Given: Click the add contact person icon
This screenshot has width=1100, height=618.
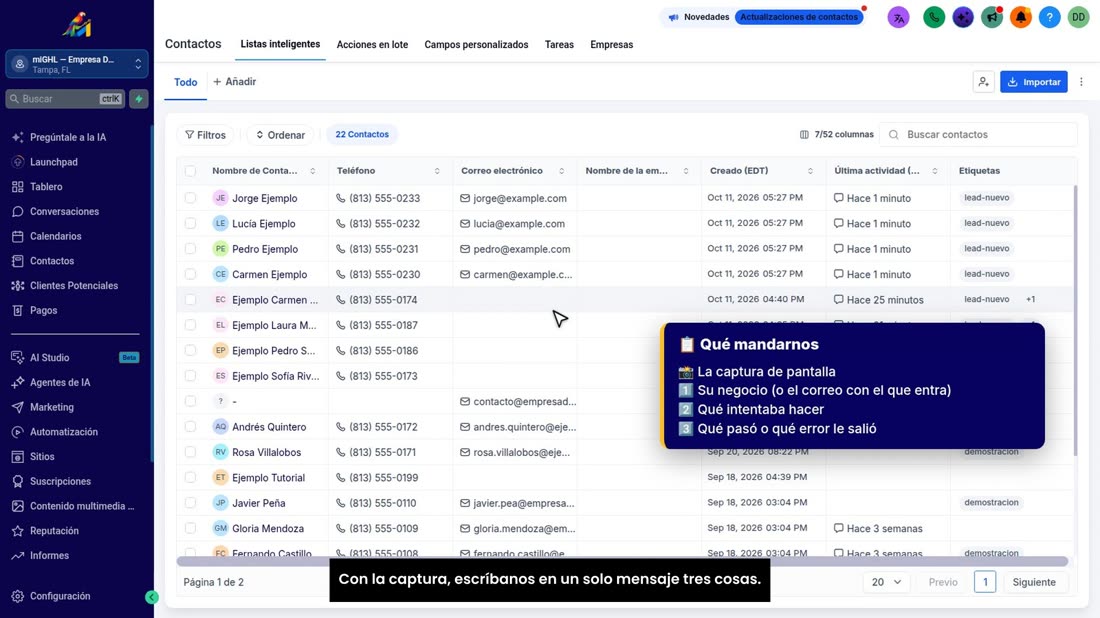Looking at the screenshot, I should tap(984, 82).
